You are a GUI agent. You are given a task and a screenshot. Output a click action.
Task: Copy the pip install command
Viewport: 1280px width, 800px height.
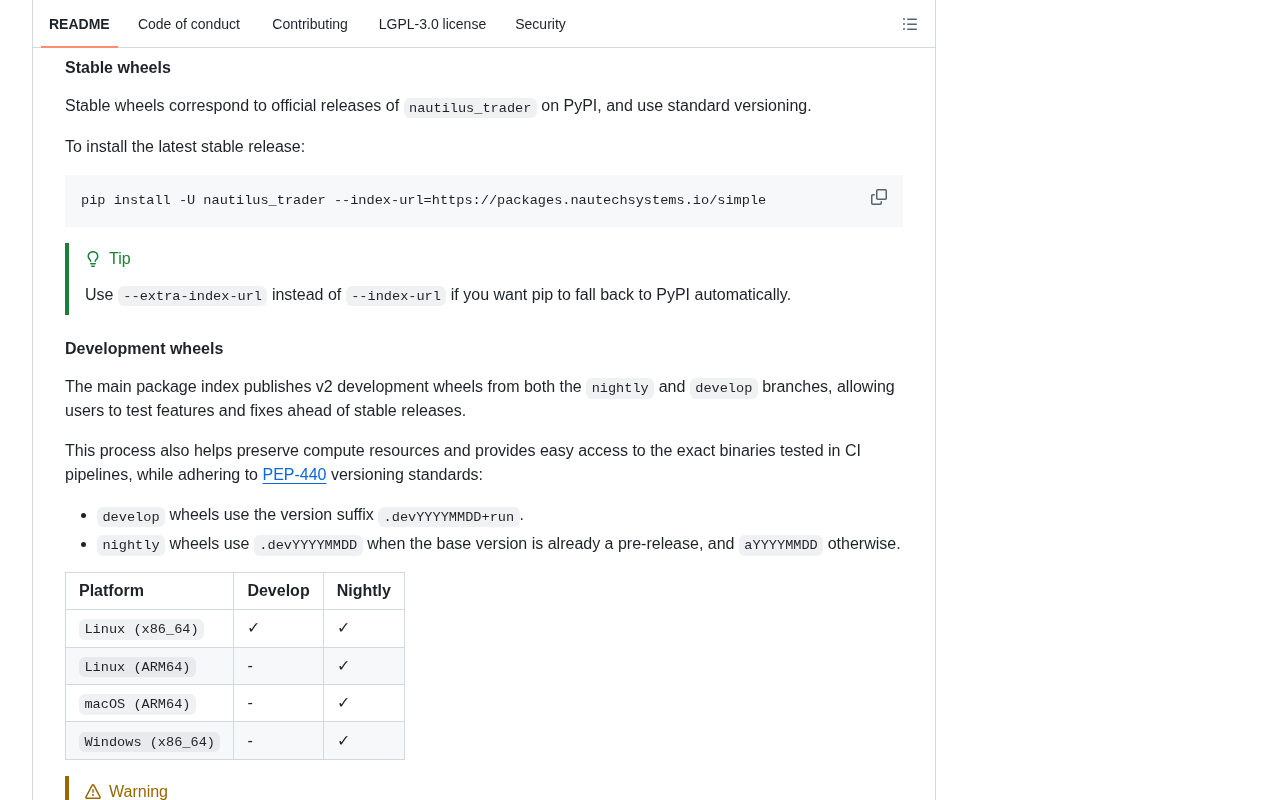click(x=879, y=197)
